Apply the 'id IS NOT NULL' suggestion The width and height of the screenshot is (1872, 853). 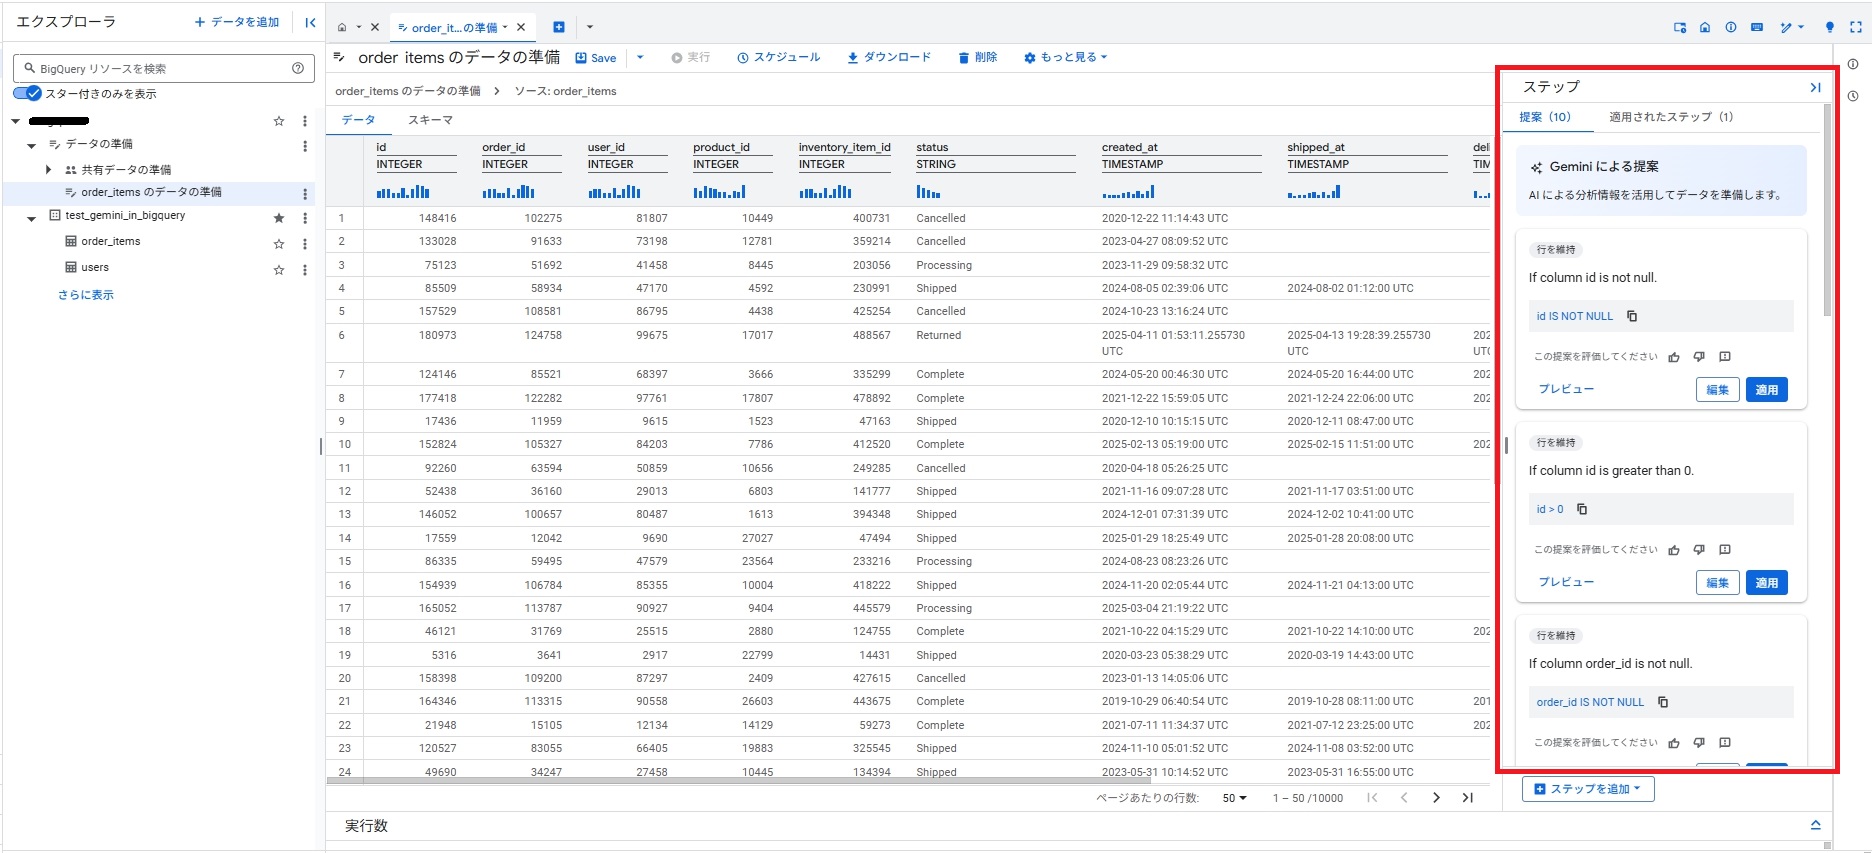(1766, 390)
